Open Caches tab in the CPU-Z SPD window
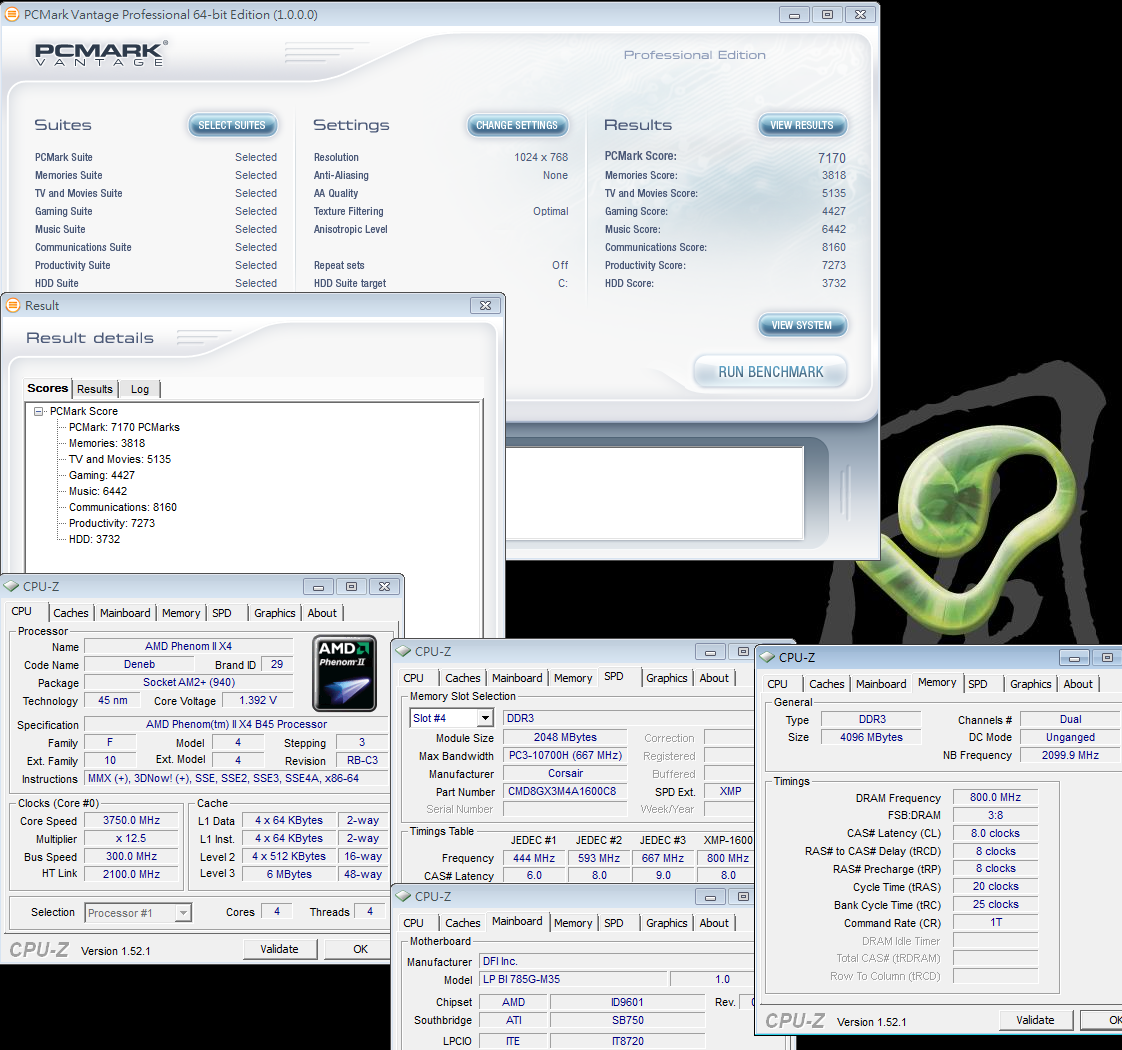Viewport: 1122px width, 1050px height. (463, 678)
